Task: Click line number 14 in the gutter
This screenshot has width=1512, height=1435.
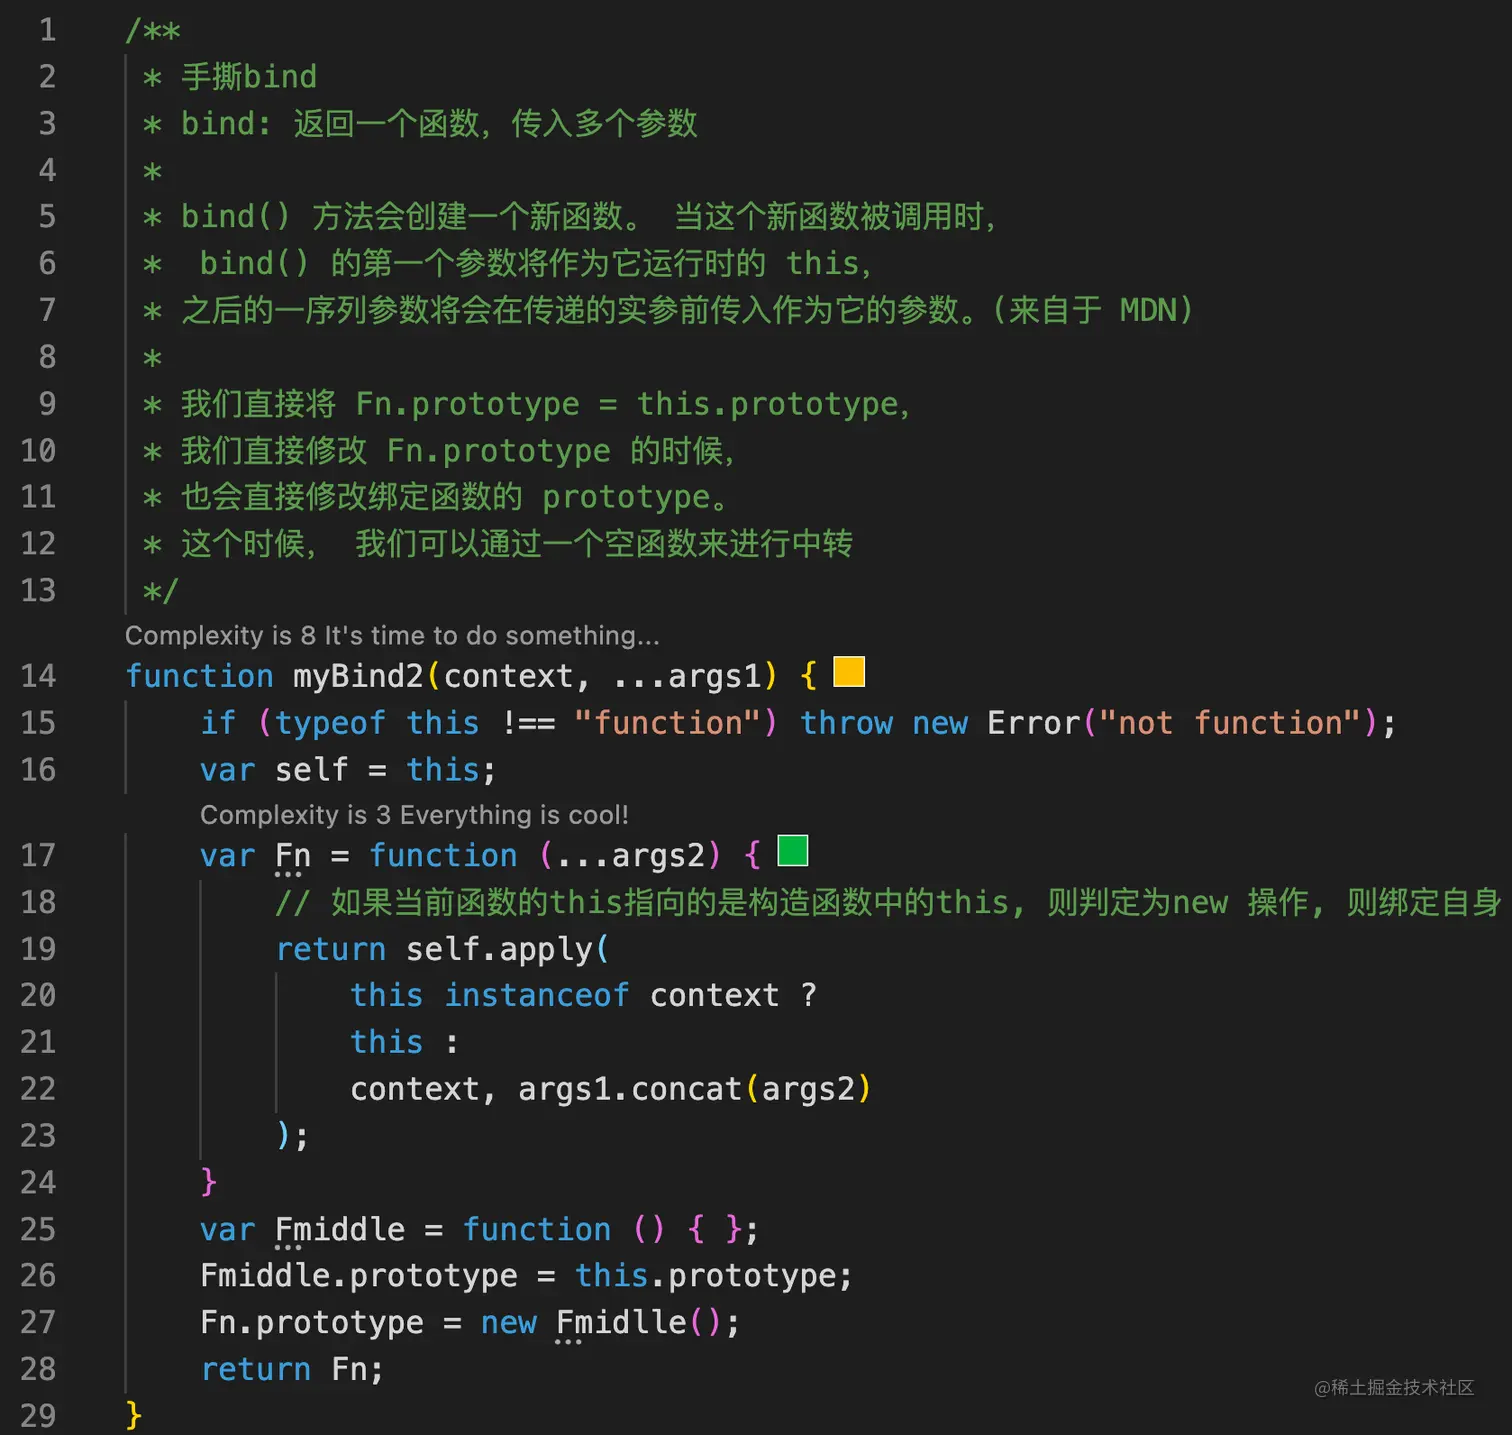Action: (x=38, y=676)
